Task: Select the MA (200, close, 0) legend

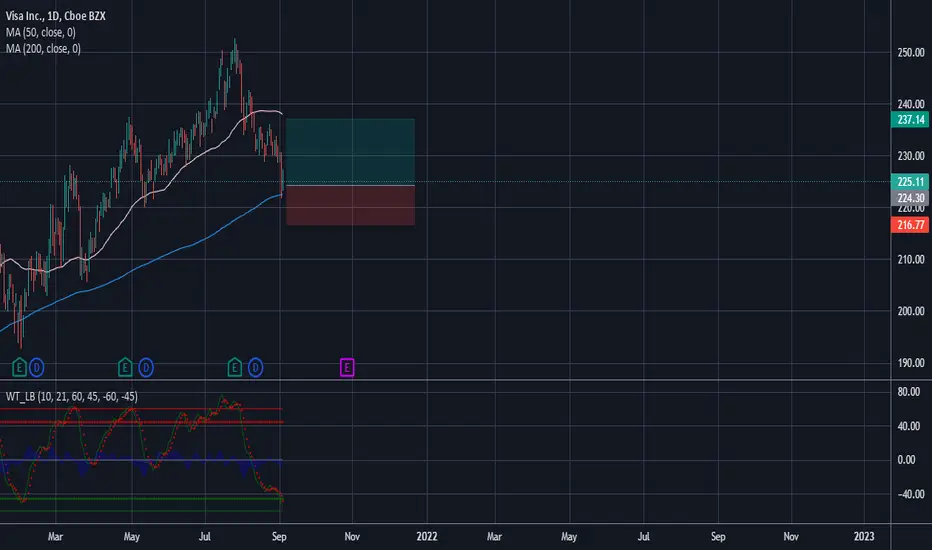Action: point(43,49)
